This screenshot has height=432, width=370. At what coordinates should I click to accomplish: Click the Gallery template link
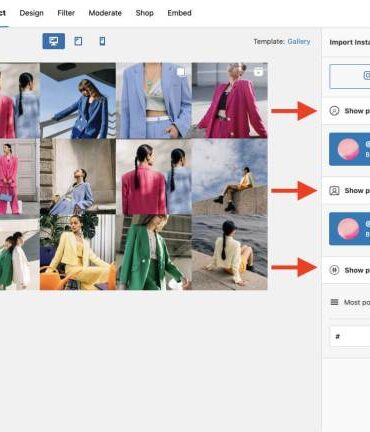[299, 42]
